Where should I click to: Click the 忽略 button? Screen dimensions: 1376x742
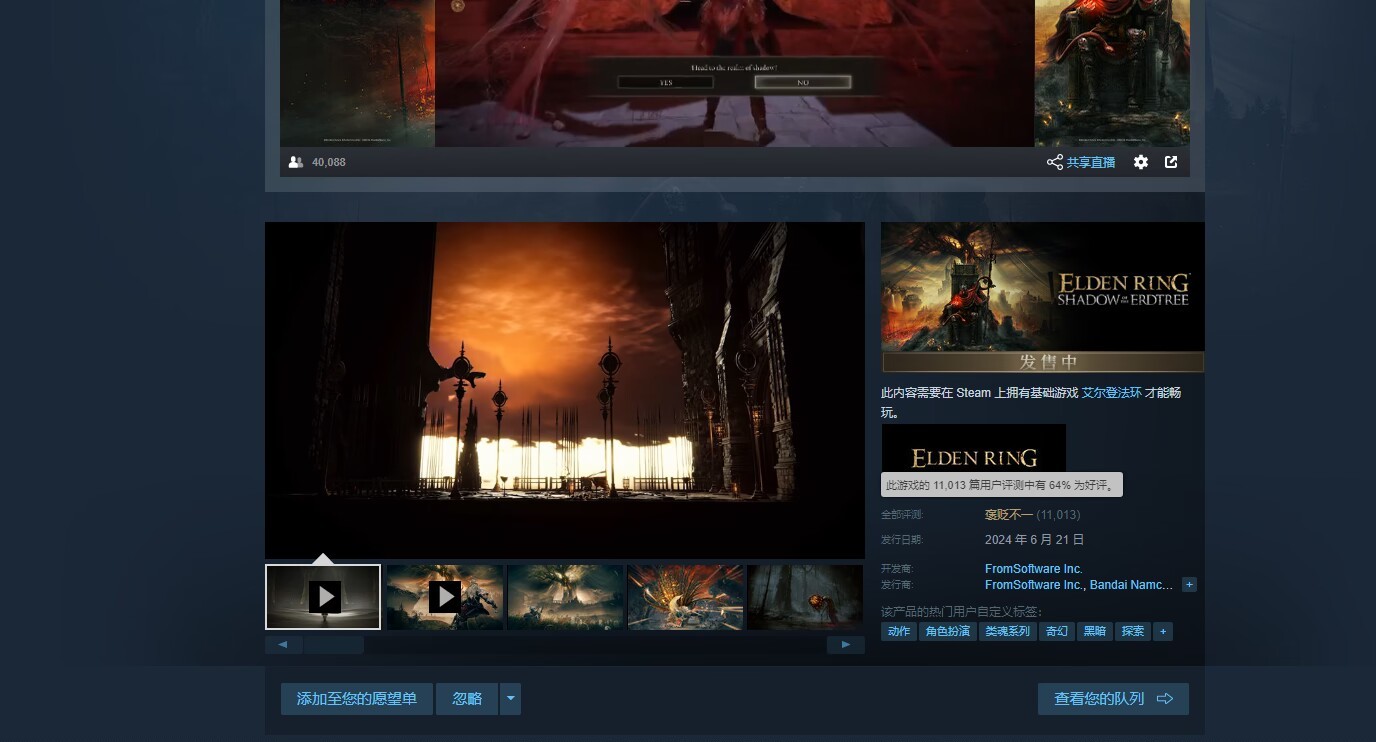click(467, 699)
